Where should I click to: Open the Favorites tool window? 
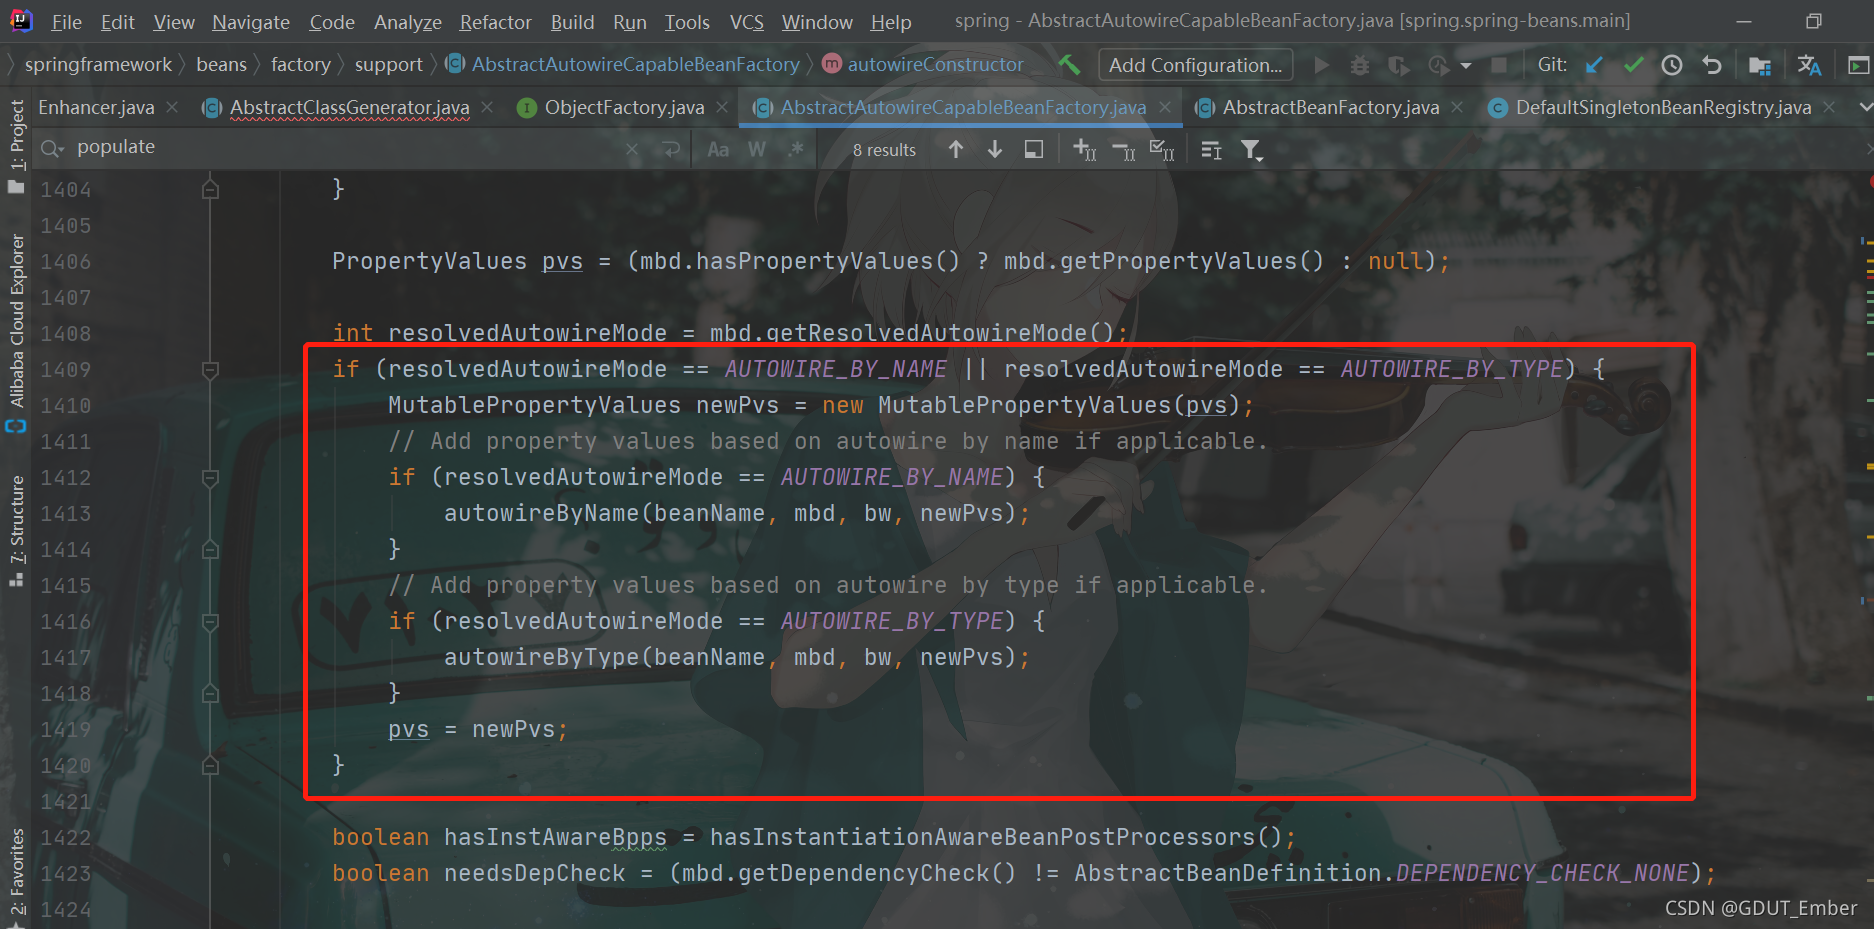[x=16, y=875]
